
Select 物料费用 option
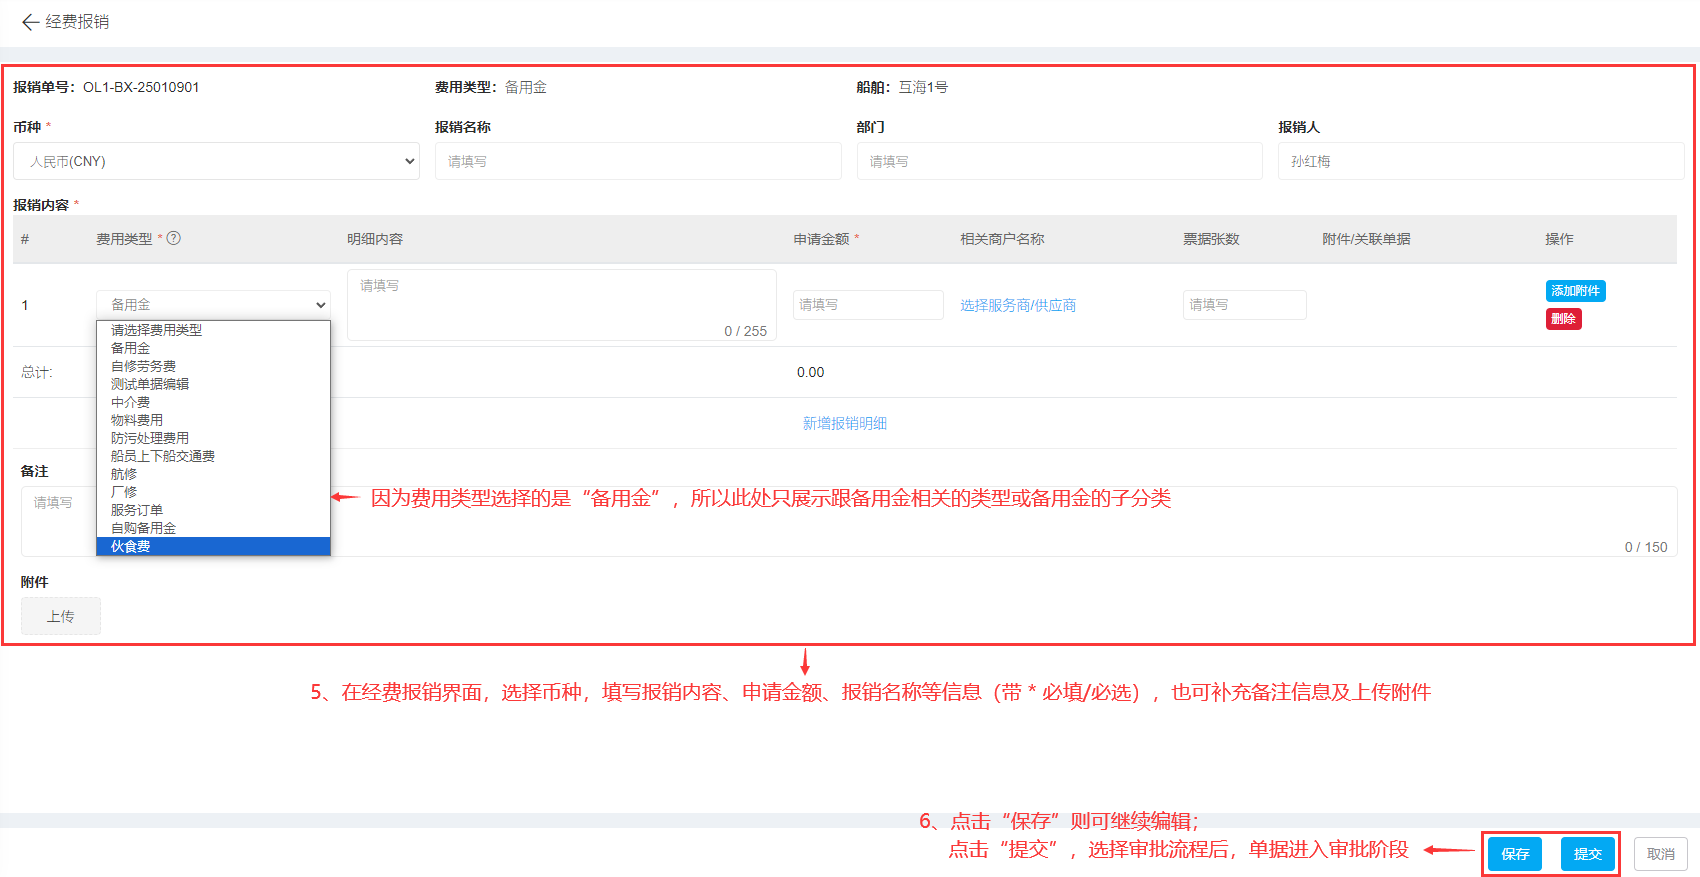213,420
